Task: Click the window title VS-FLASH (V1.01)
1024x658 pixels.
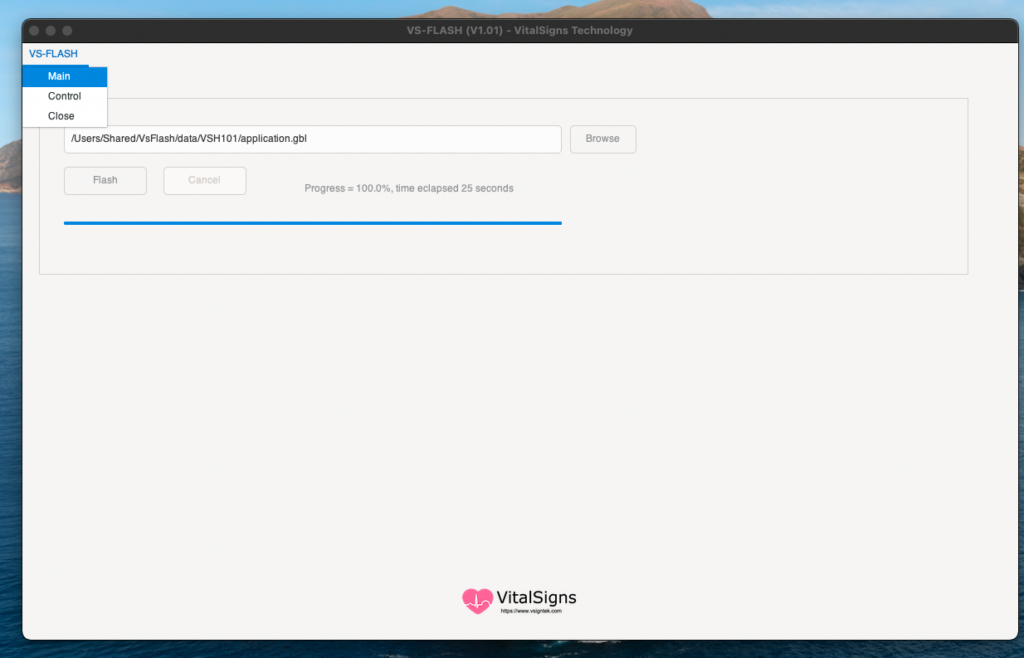Action: pos(519,31)
